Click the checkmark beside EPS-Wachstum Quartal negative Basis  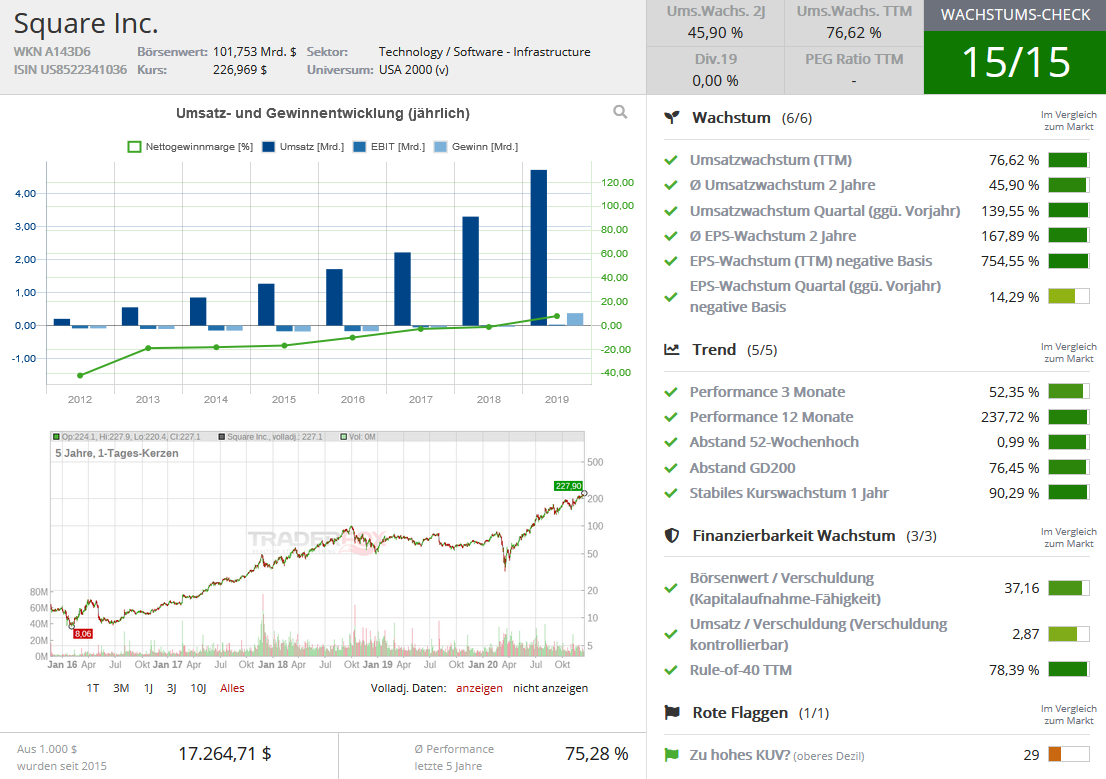point(671,297)
